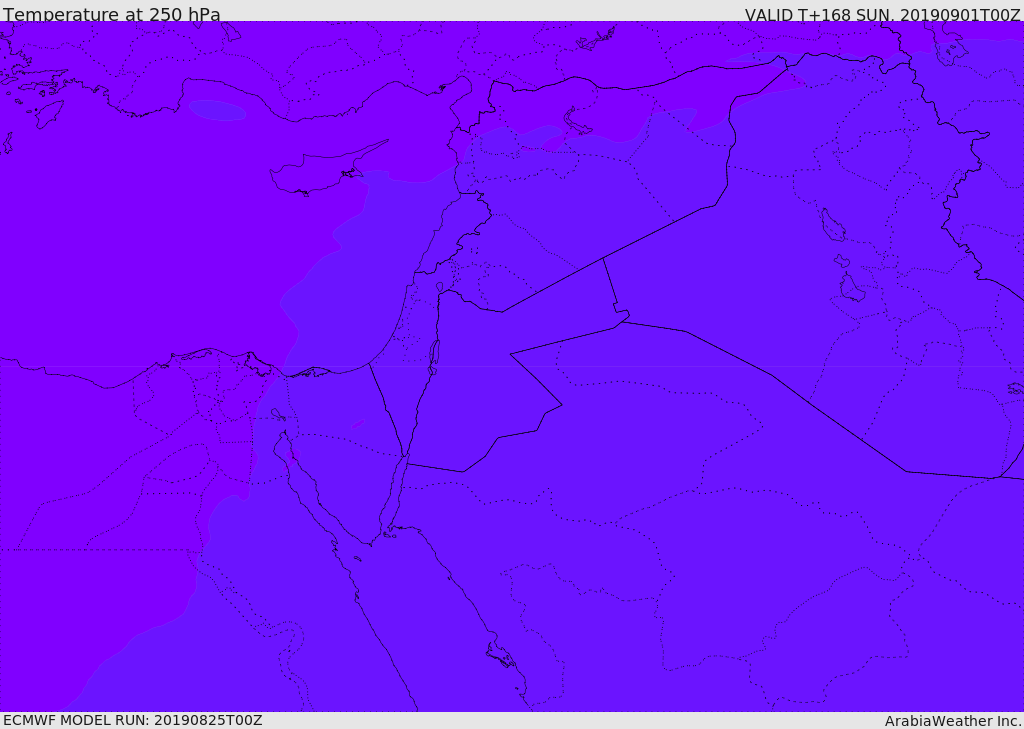Click the large lake in central Iraq
Viewport: 1024px width, 729px height.
point(832,226)
